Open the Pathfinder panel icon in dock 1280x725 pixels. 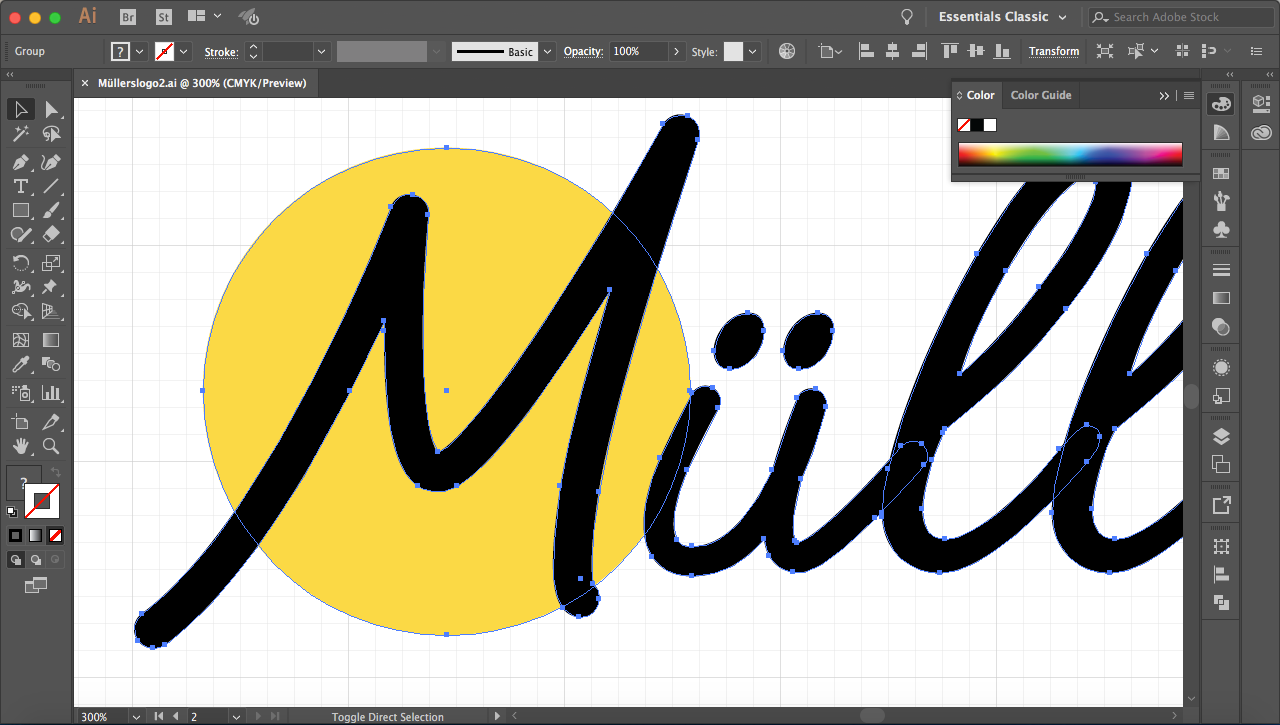(1221, 603)
